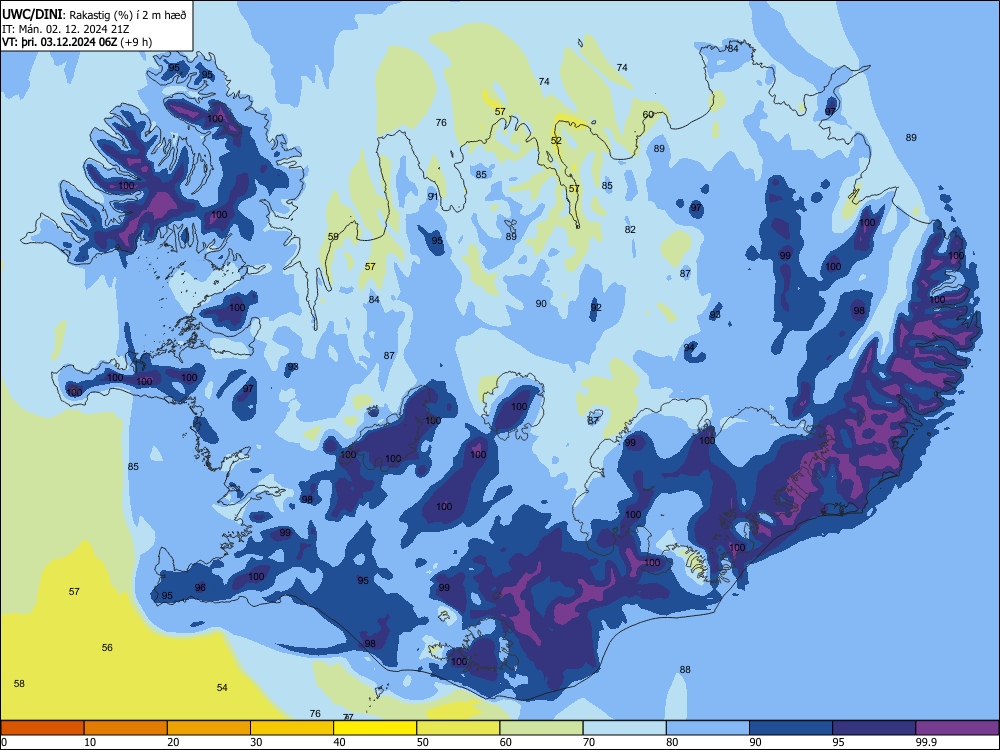Click the humidity value '82' on the map
Screen dimensions: 1000x750
point(630,230)
